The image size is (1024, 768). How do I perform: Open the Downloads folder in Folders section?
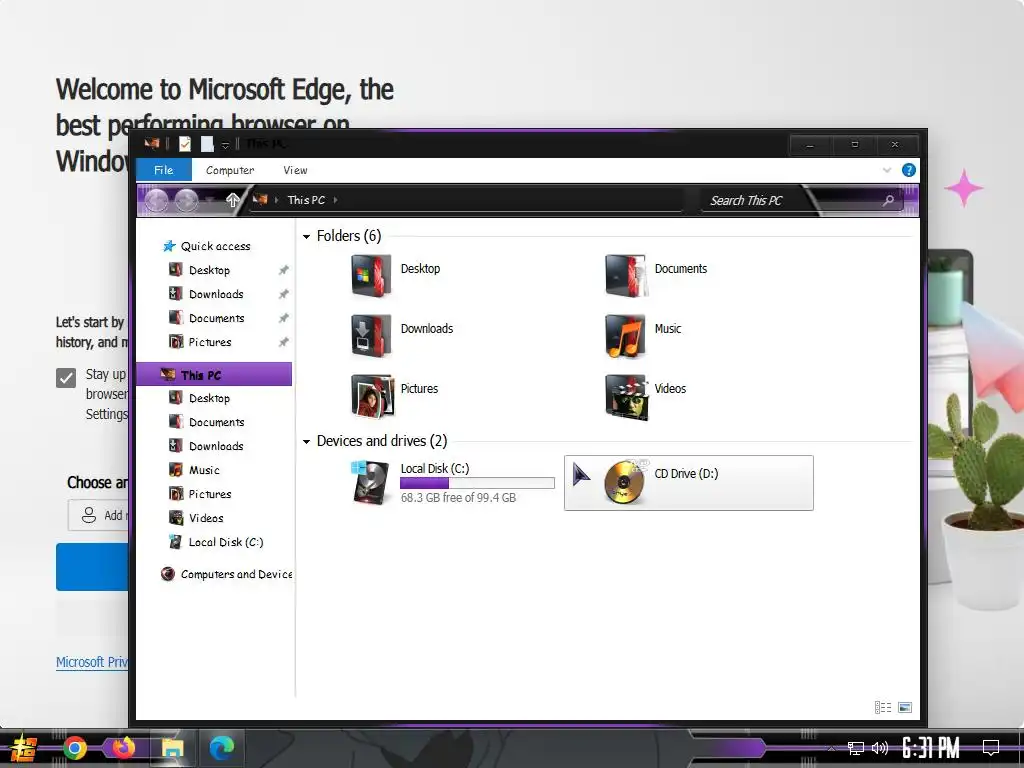pos(402,336)
